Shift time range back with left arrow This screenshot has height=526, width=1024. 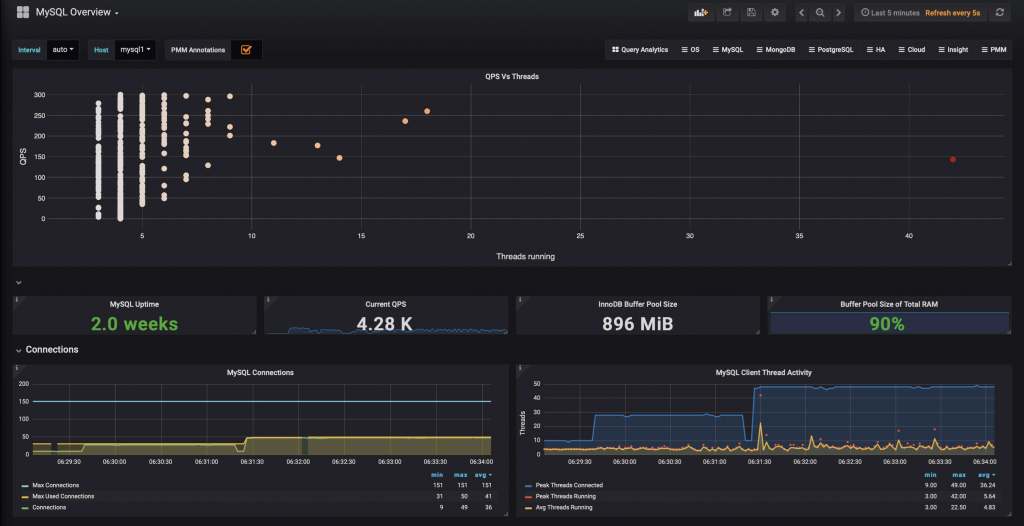pyautogui.click(x=802, y=13)
